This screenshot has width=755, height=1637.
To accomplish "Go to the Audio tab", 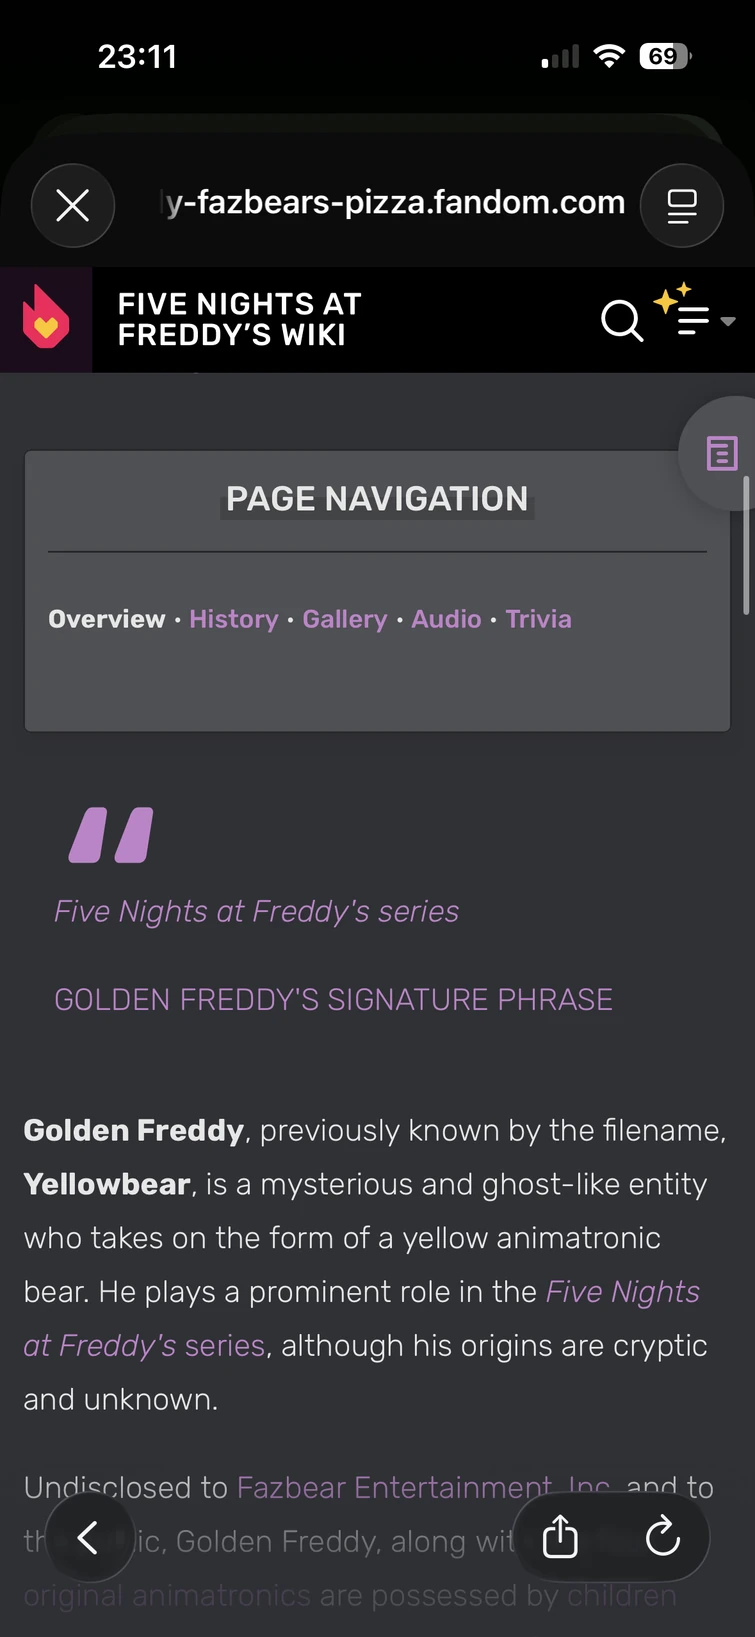I will tap(446, 619).
